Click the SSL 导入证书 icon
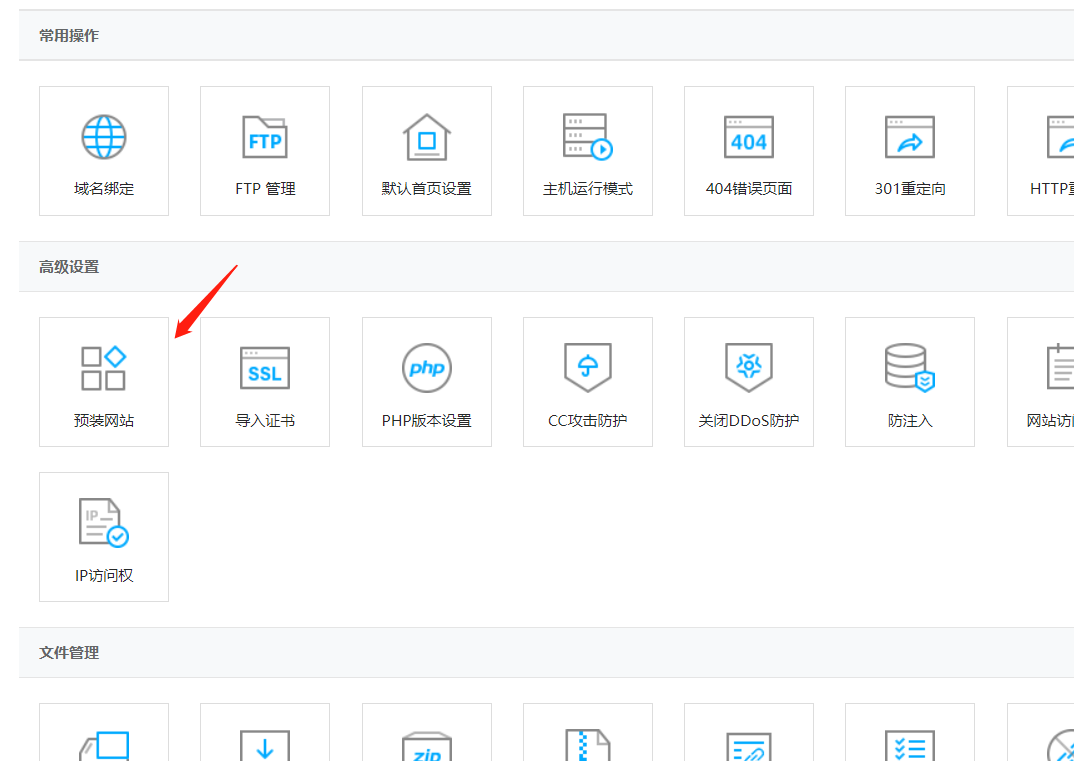Image resolution: width=1074 pixels, height=761 pixels. point(265,368)
